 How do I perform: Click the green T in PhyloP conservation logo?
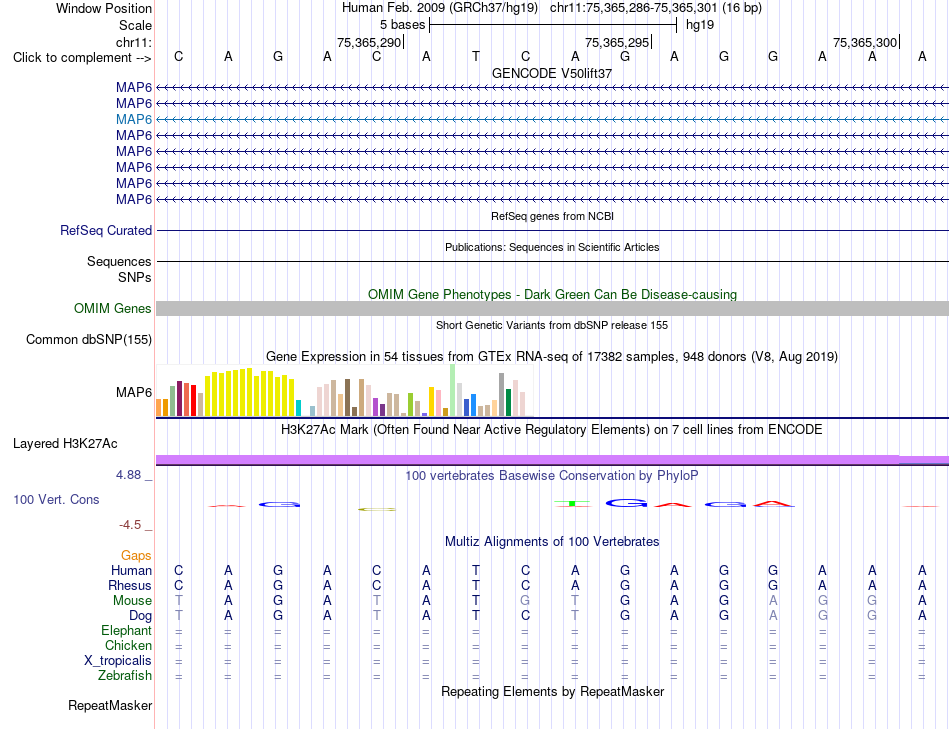click(x=572, y=503)
